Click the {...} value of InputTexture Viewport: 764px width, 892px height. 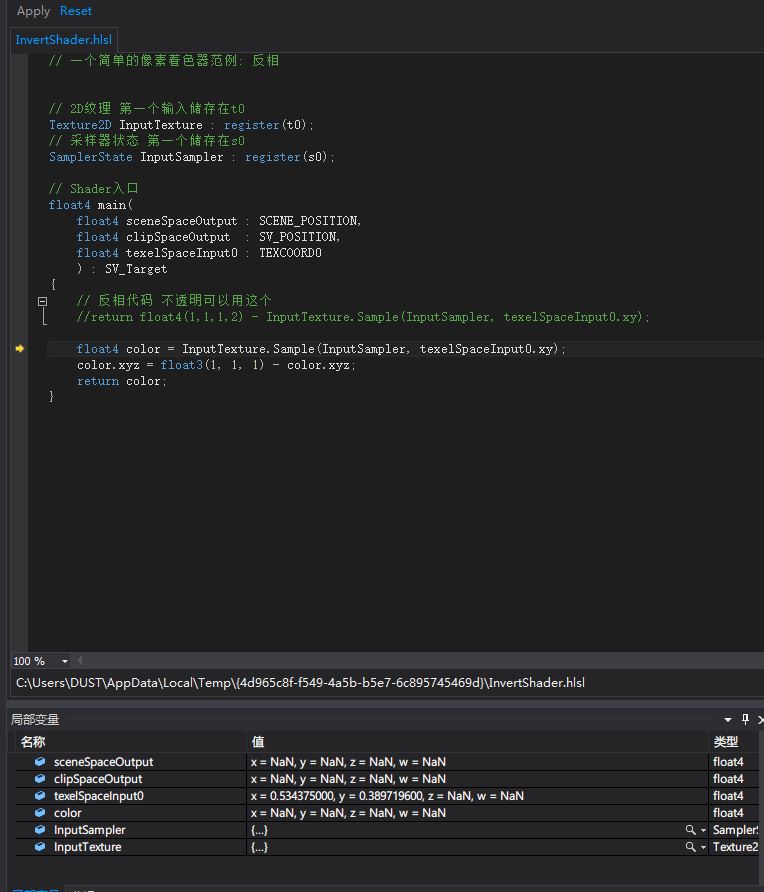point(259,847)
